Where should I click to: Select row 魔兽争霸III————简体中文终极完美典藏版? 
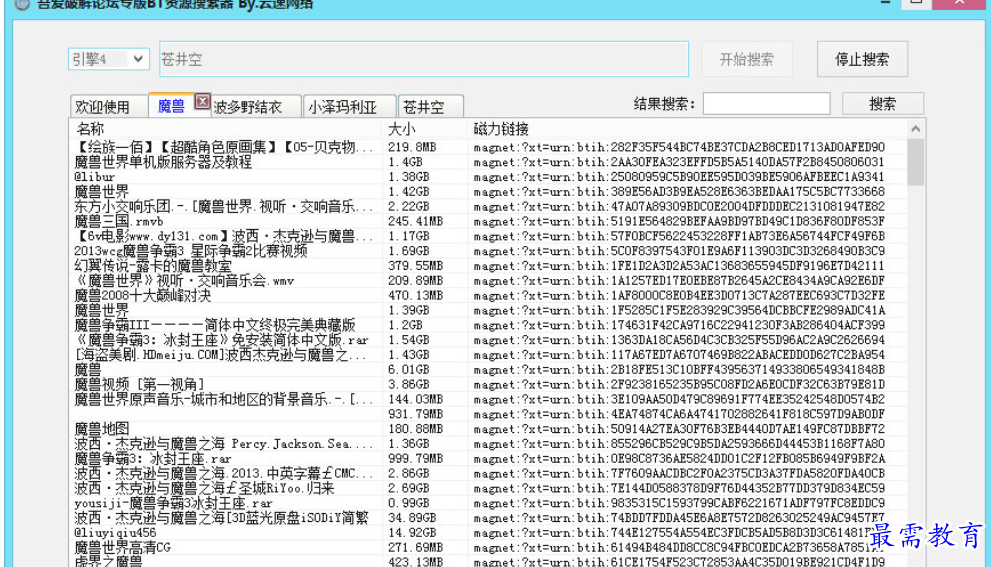[487, 326]
